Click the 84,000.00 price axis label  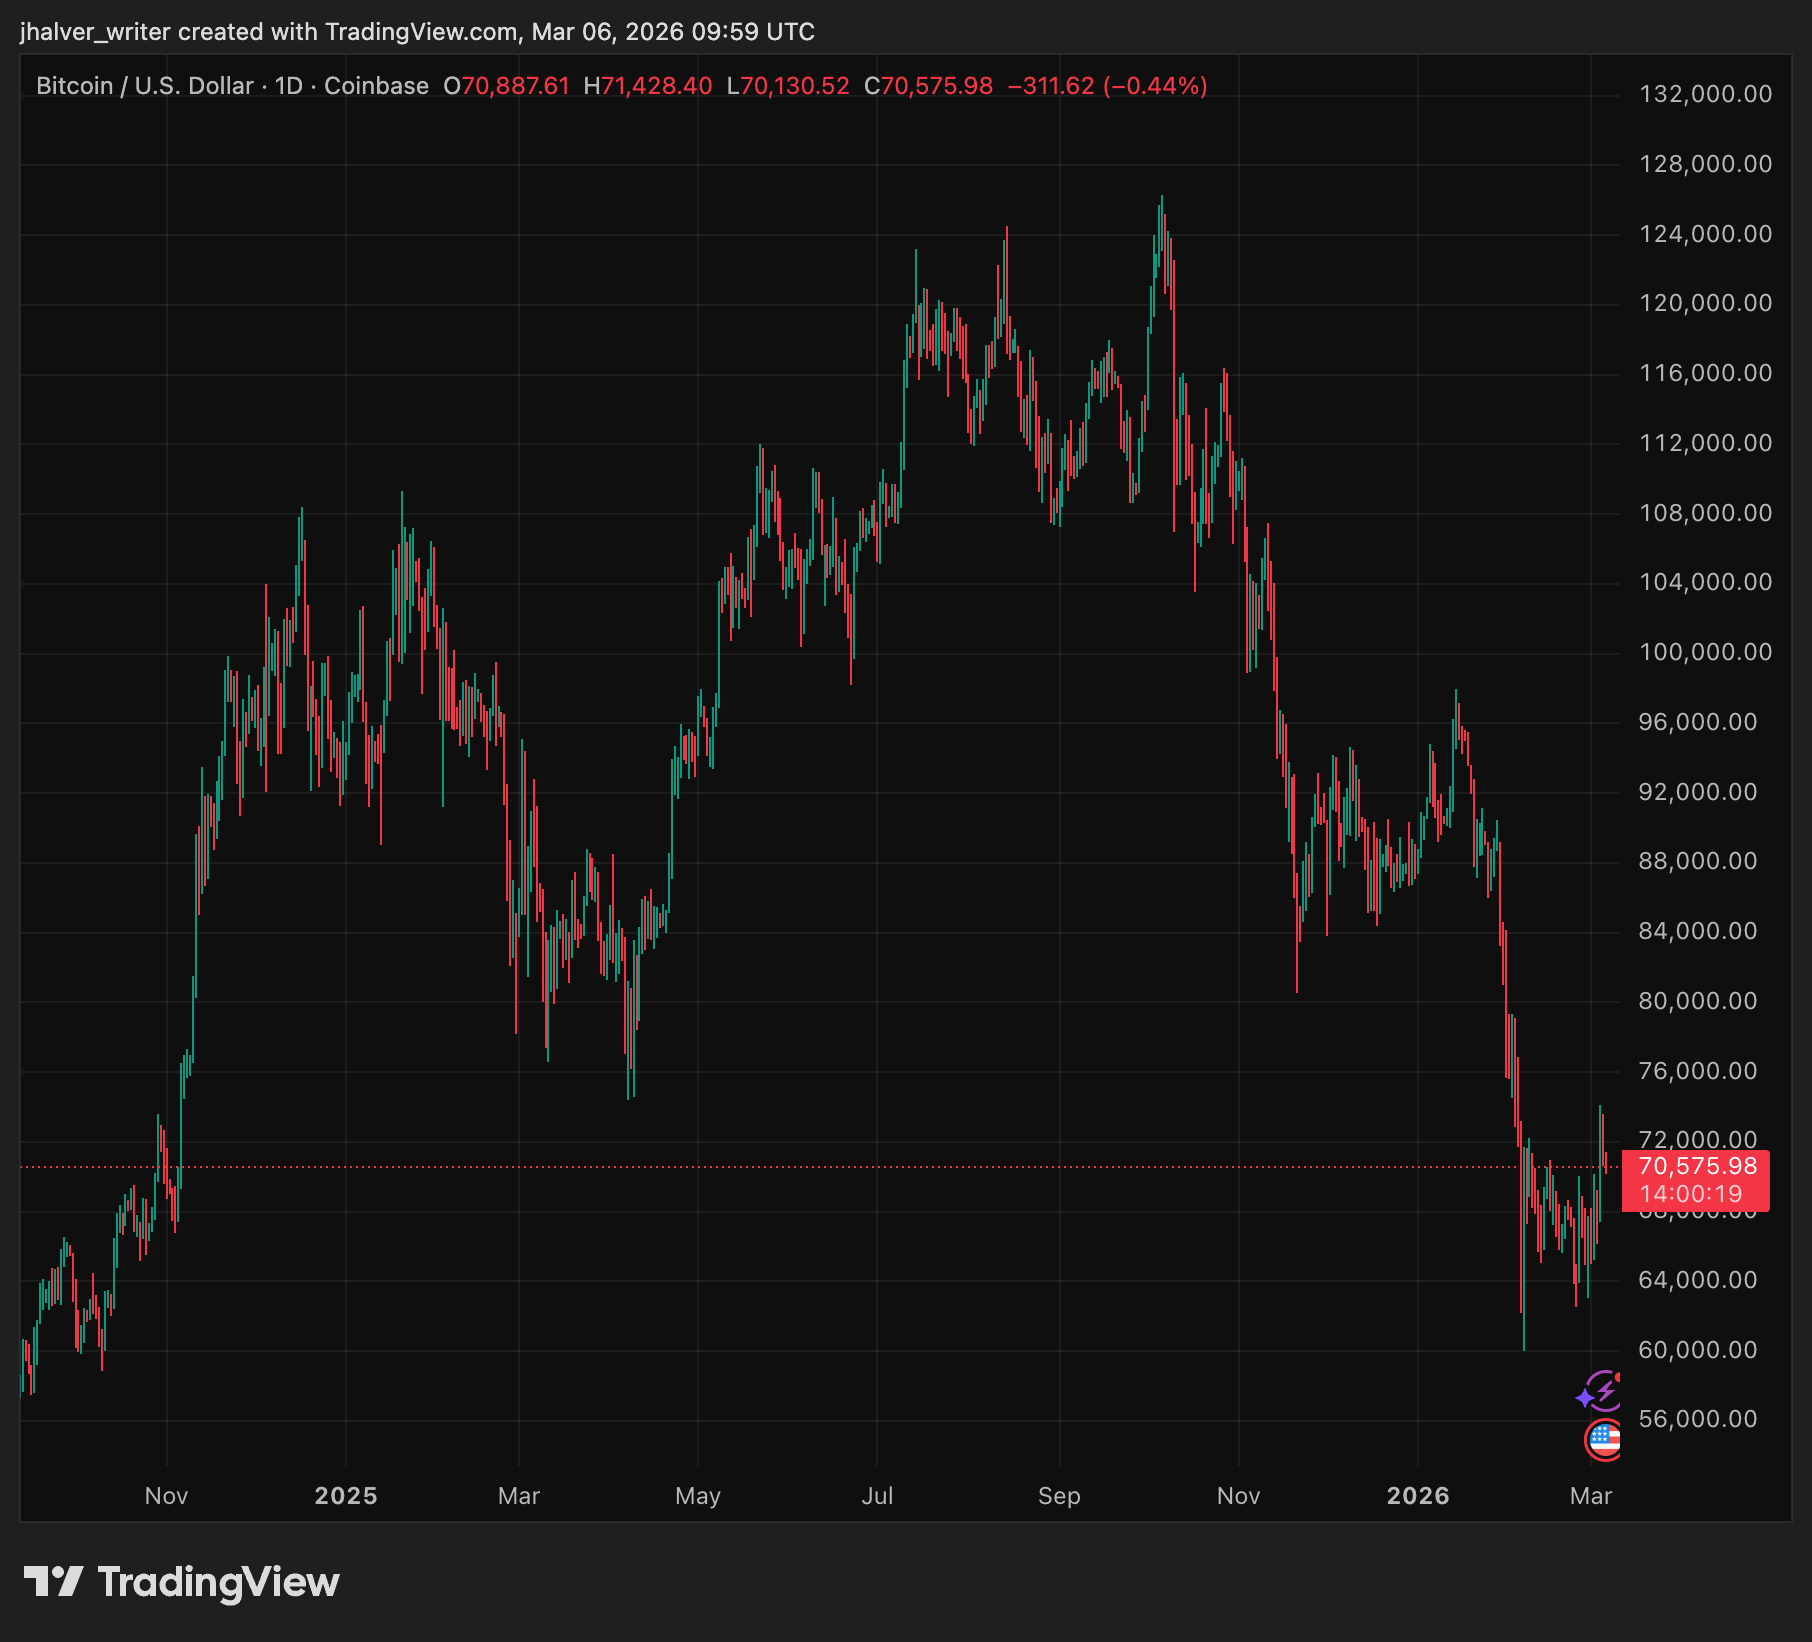pos(1697,931)
